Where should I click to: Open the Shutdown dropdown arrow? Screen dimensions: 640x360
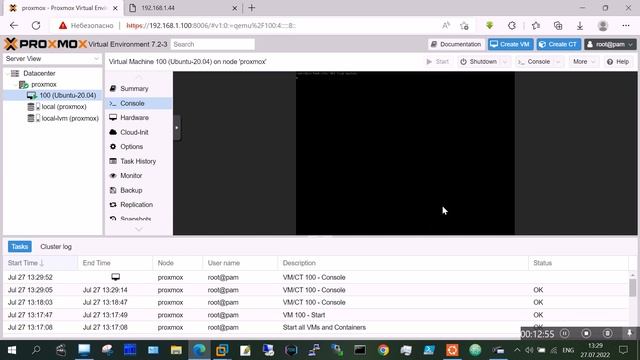[505, 62]
